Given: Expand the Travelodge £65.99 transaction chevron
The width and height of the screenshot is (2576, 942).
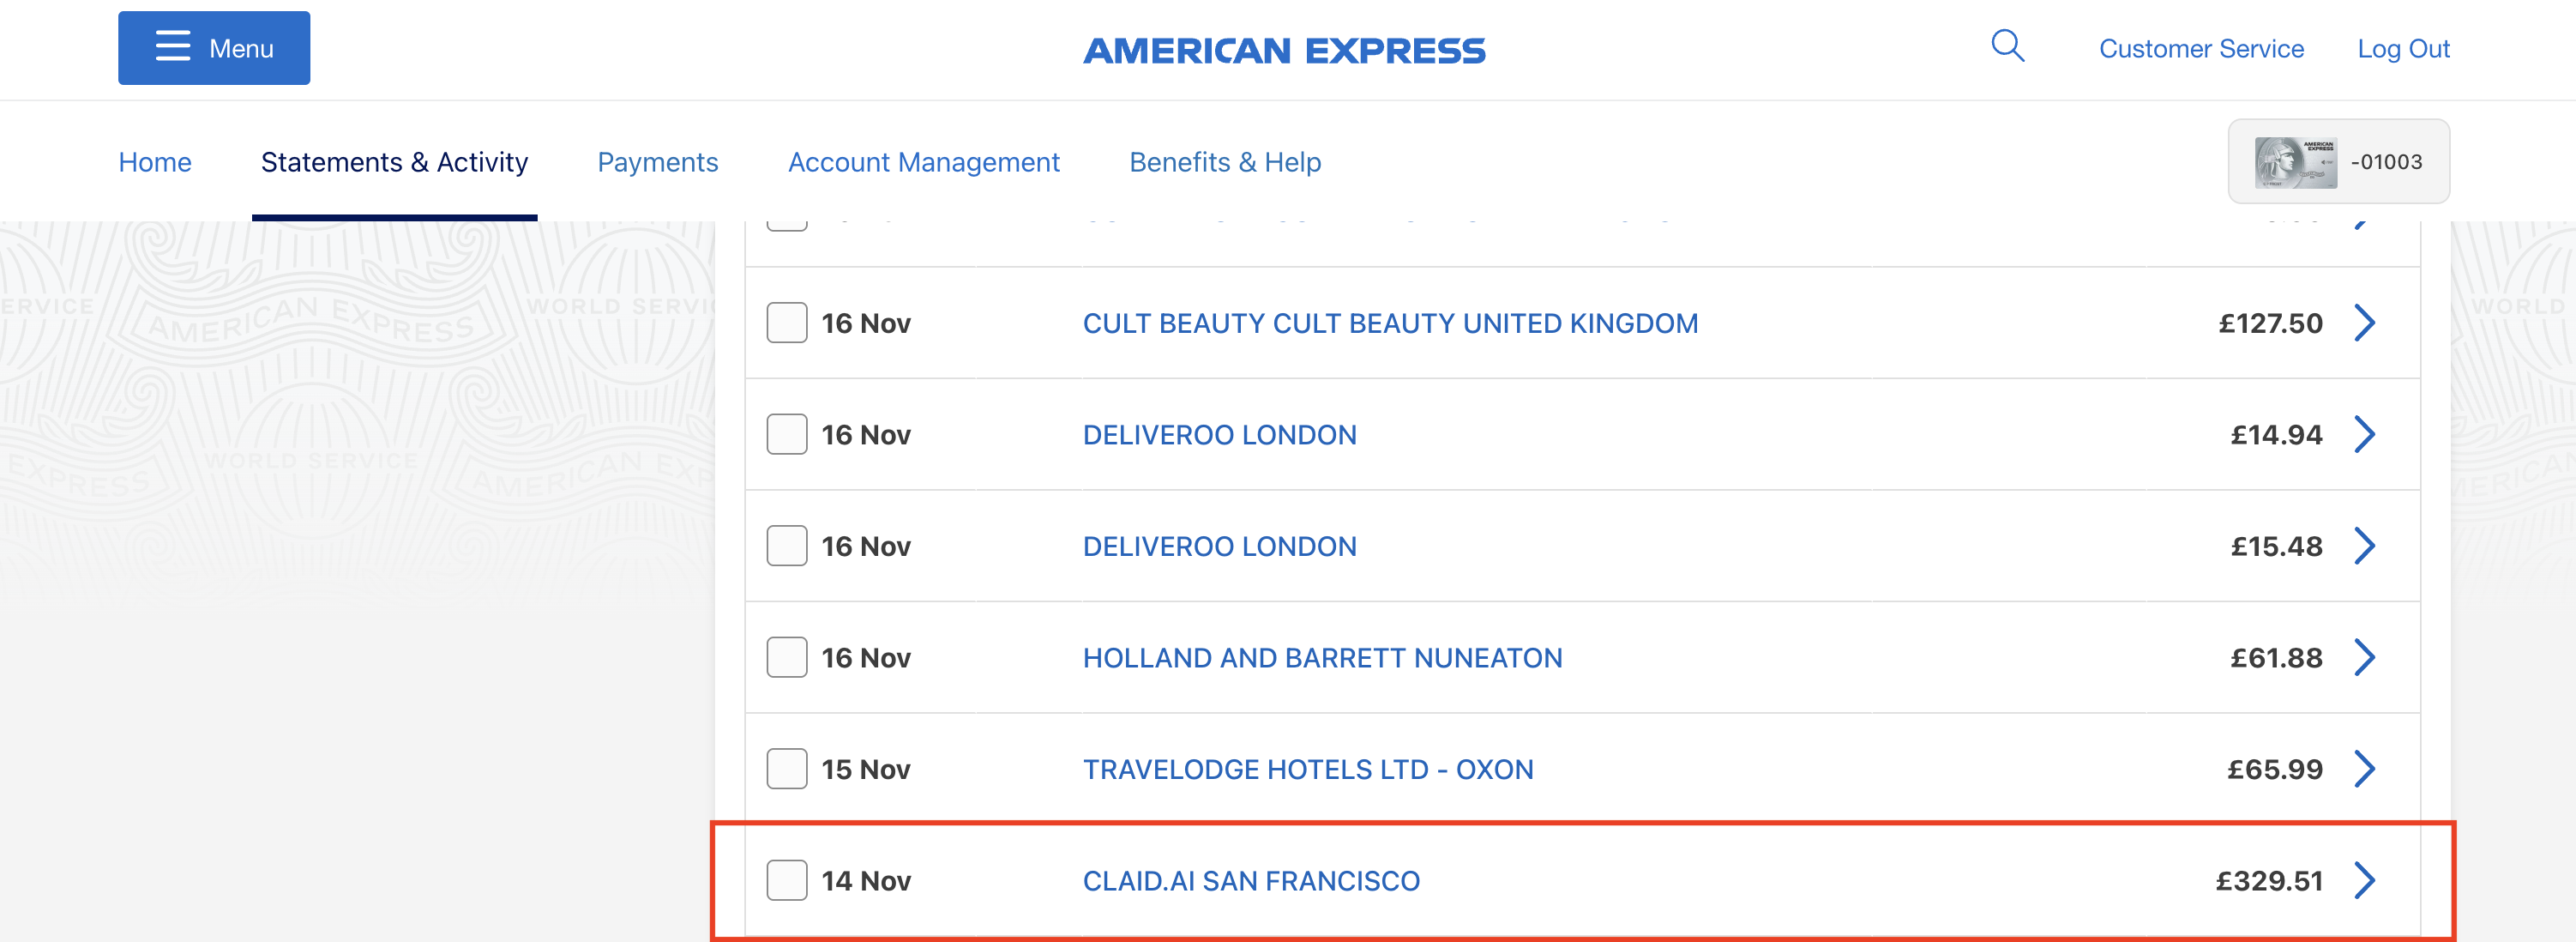Looking at the screenshot, I should (2364, 769).
